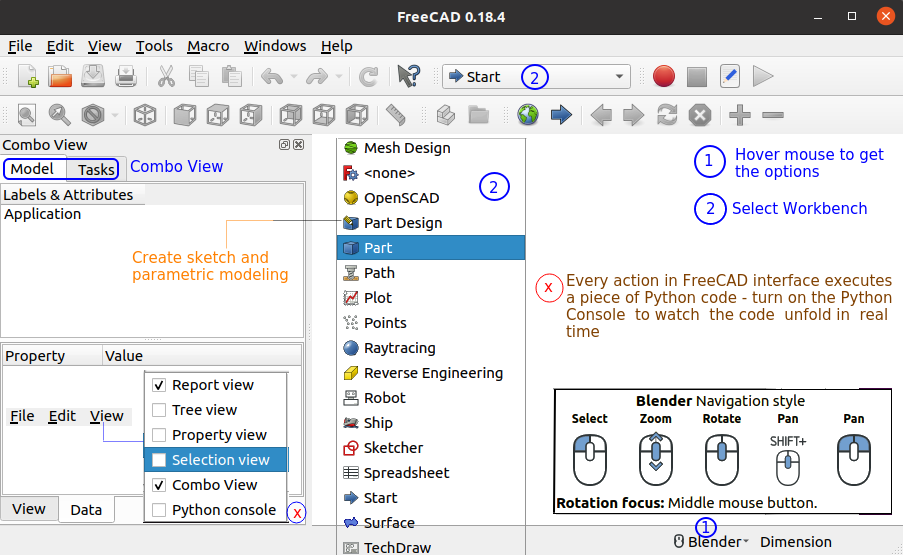
Task: Open the Start workbench selector dropdown
Action: point(536,77)
